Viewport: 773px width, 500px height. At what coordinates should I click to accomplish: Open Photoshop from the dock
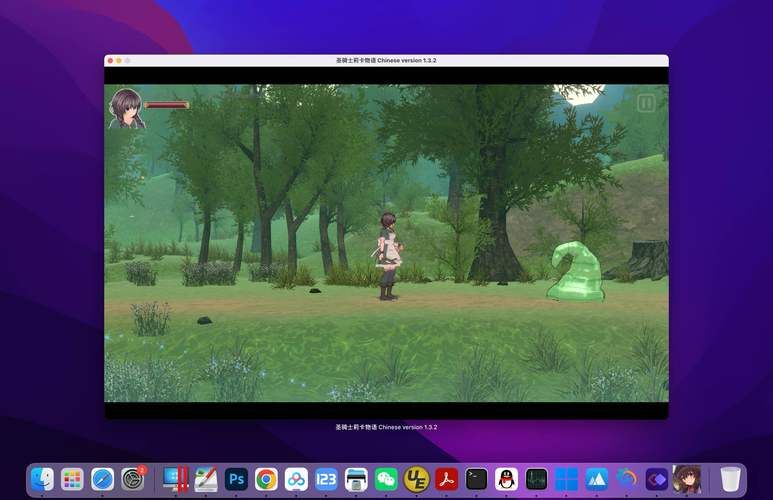(x=236, y=479)
